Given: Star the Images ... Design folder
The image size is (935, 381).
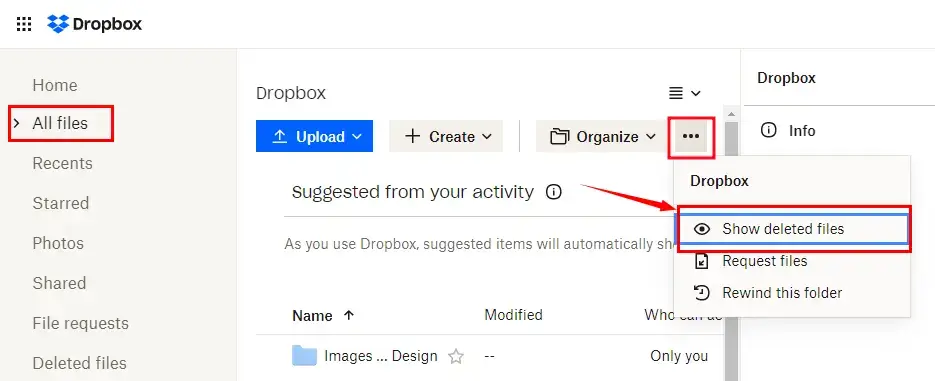Looking at the screenshot, I should click(456, 357).
